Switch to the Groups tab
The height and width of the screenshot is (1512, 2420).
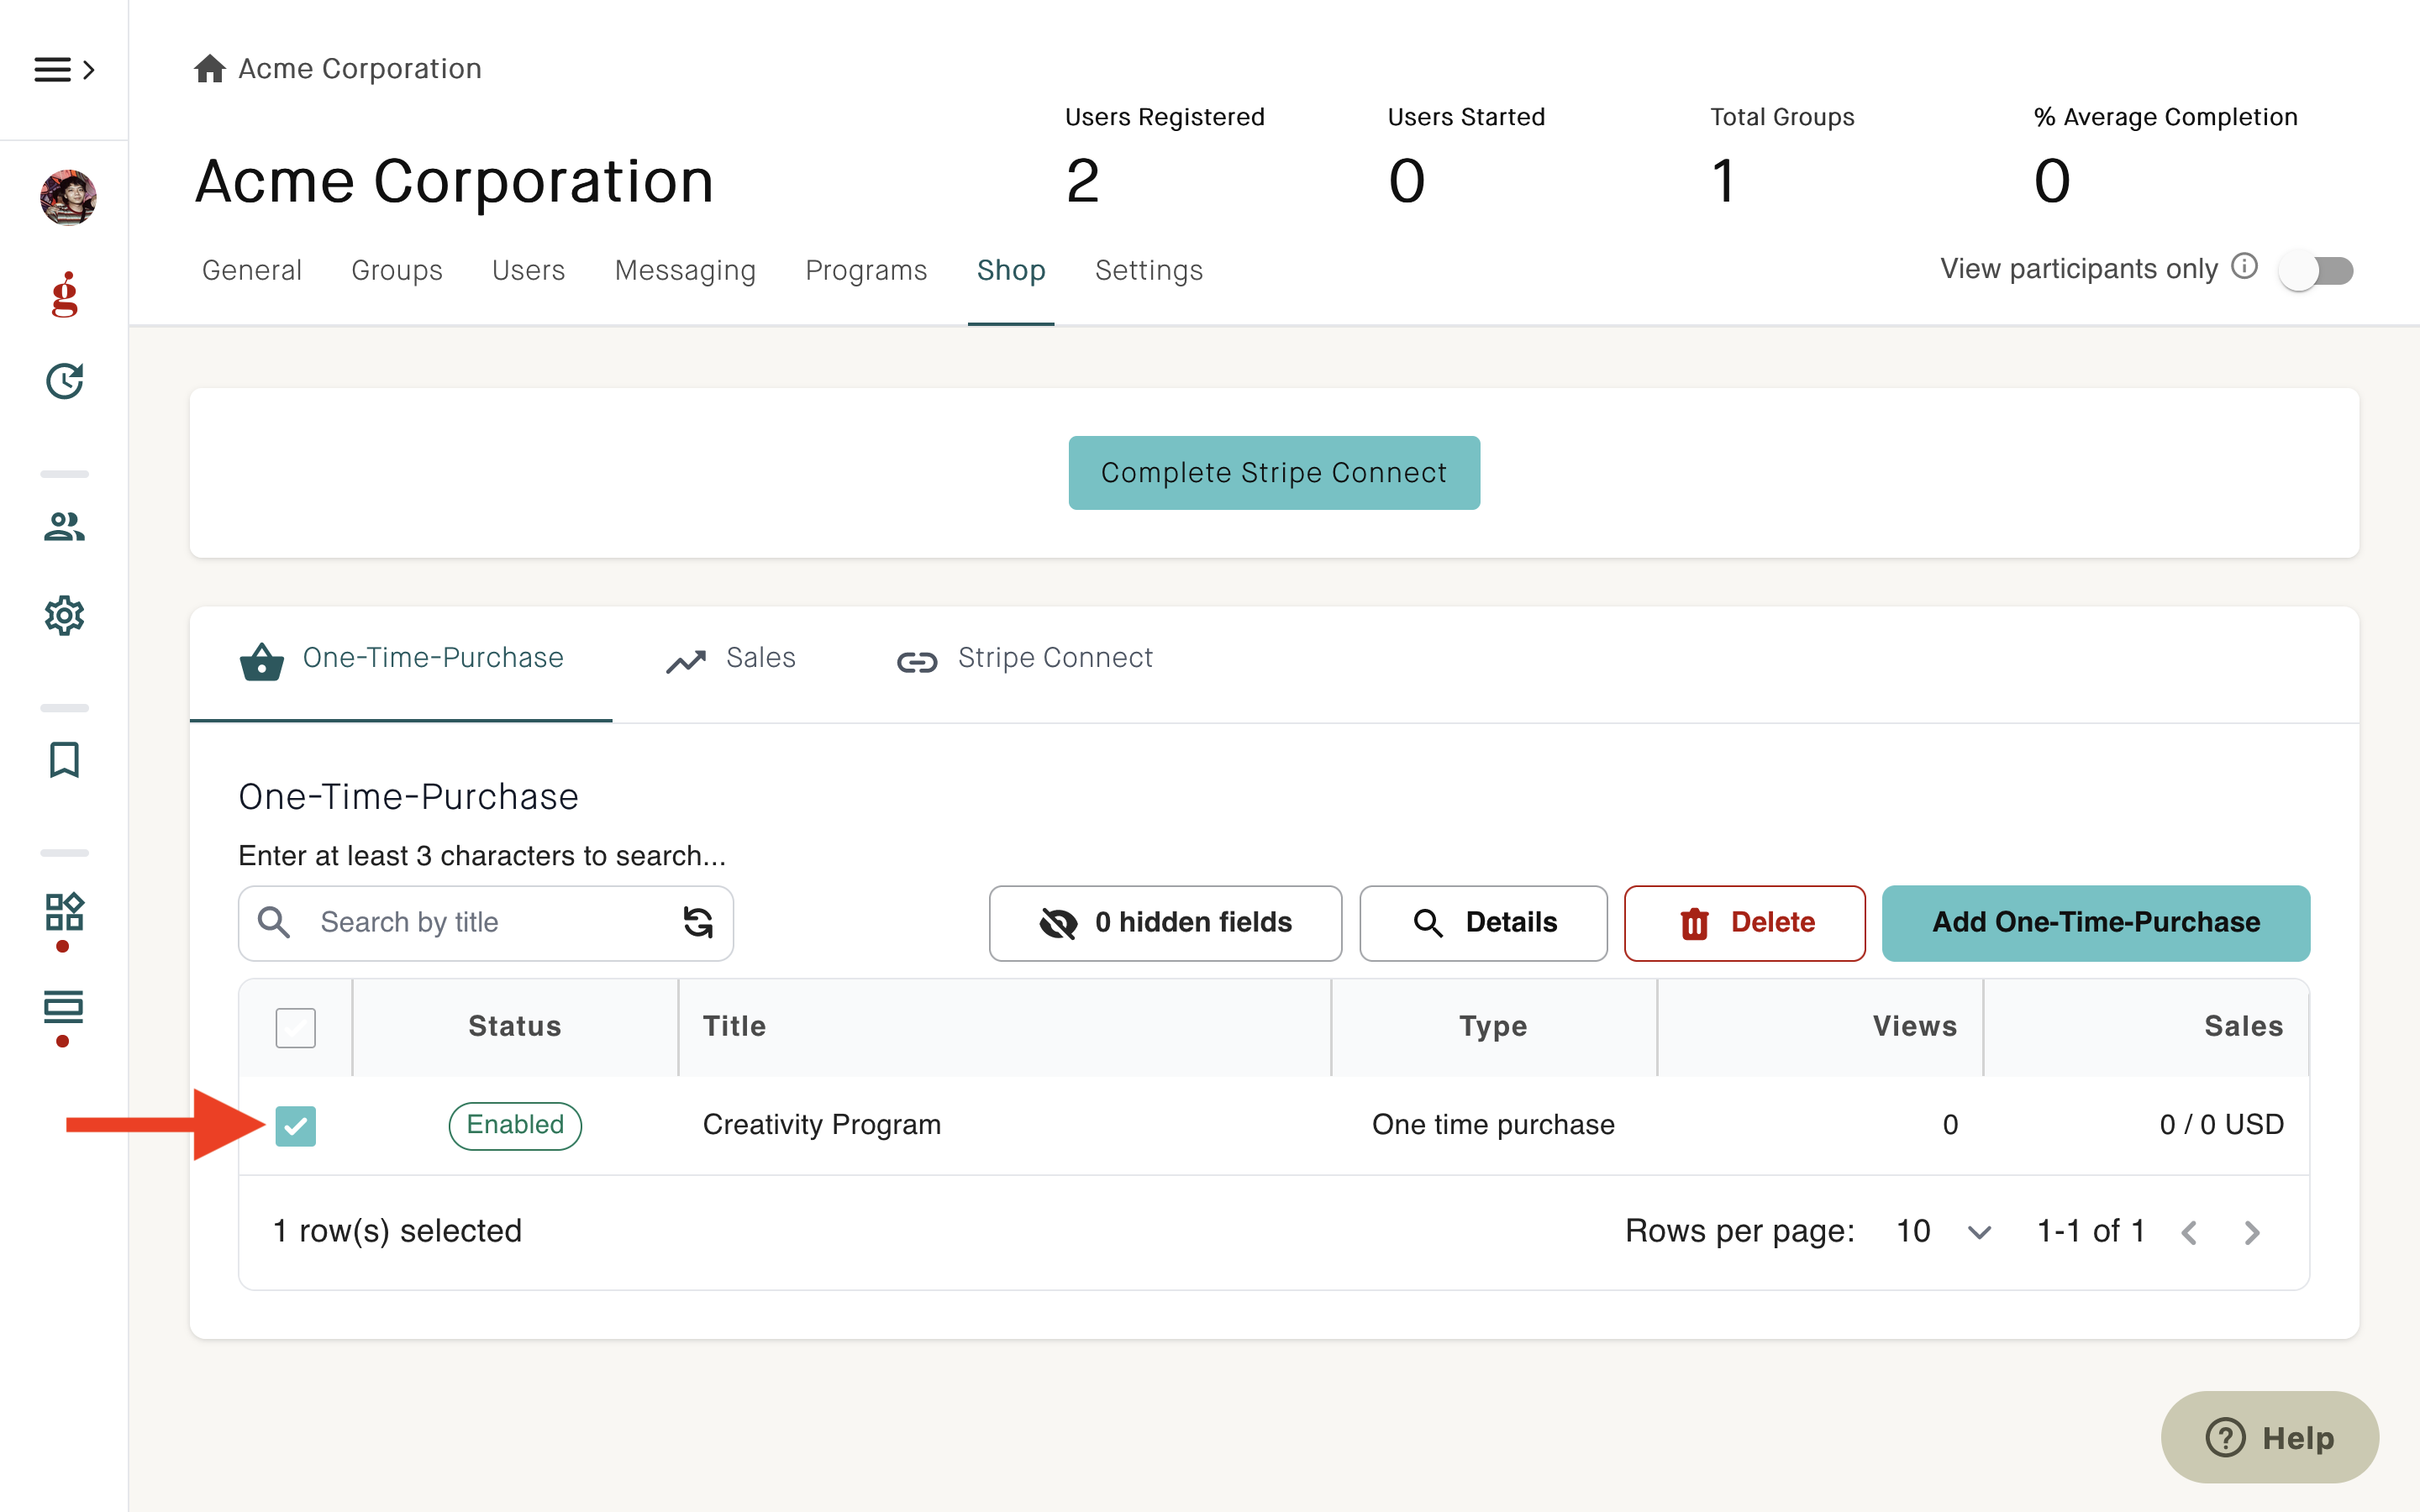click(397, 270)
